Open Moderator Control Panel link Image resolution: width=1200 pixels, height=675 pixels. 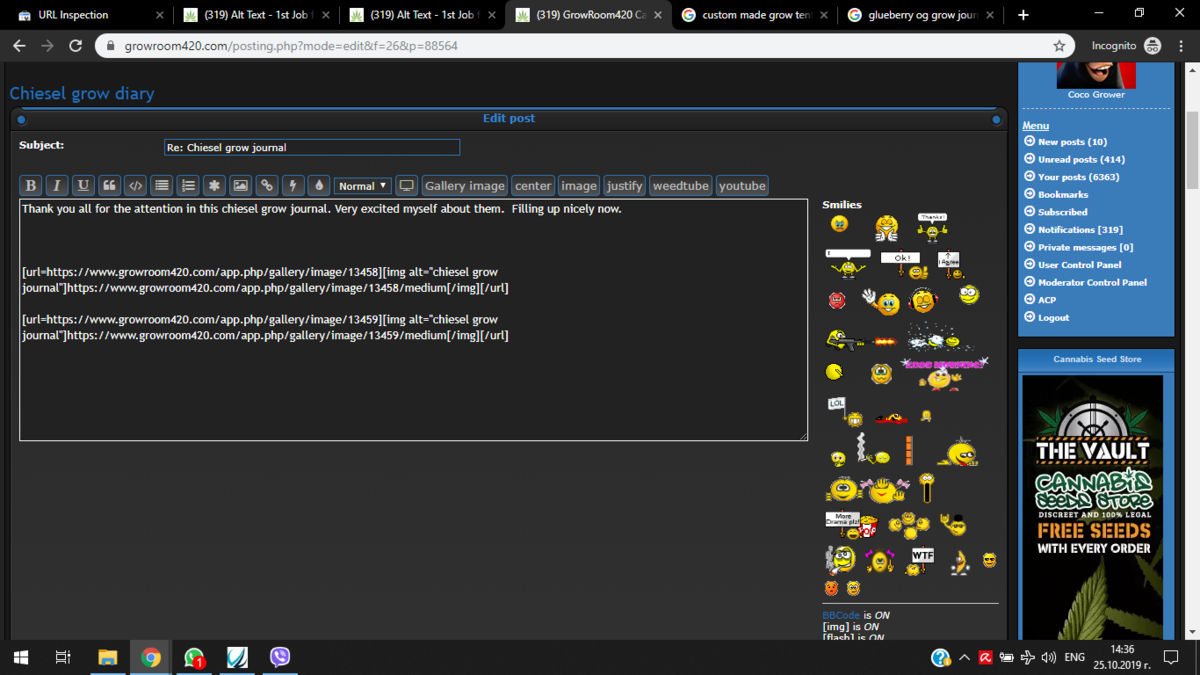tap(1092, 282)
